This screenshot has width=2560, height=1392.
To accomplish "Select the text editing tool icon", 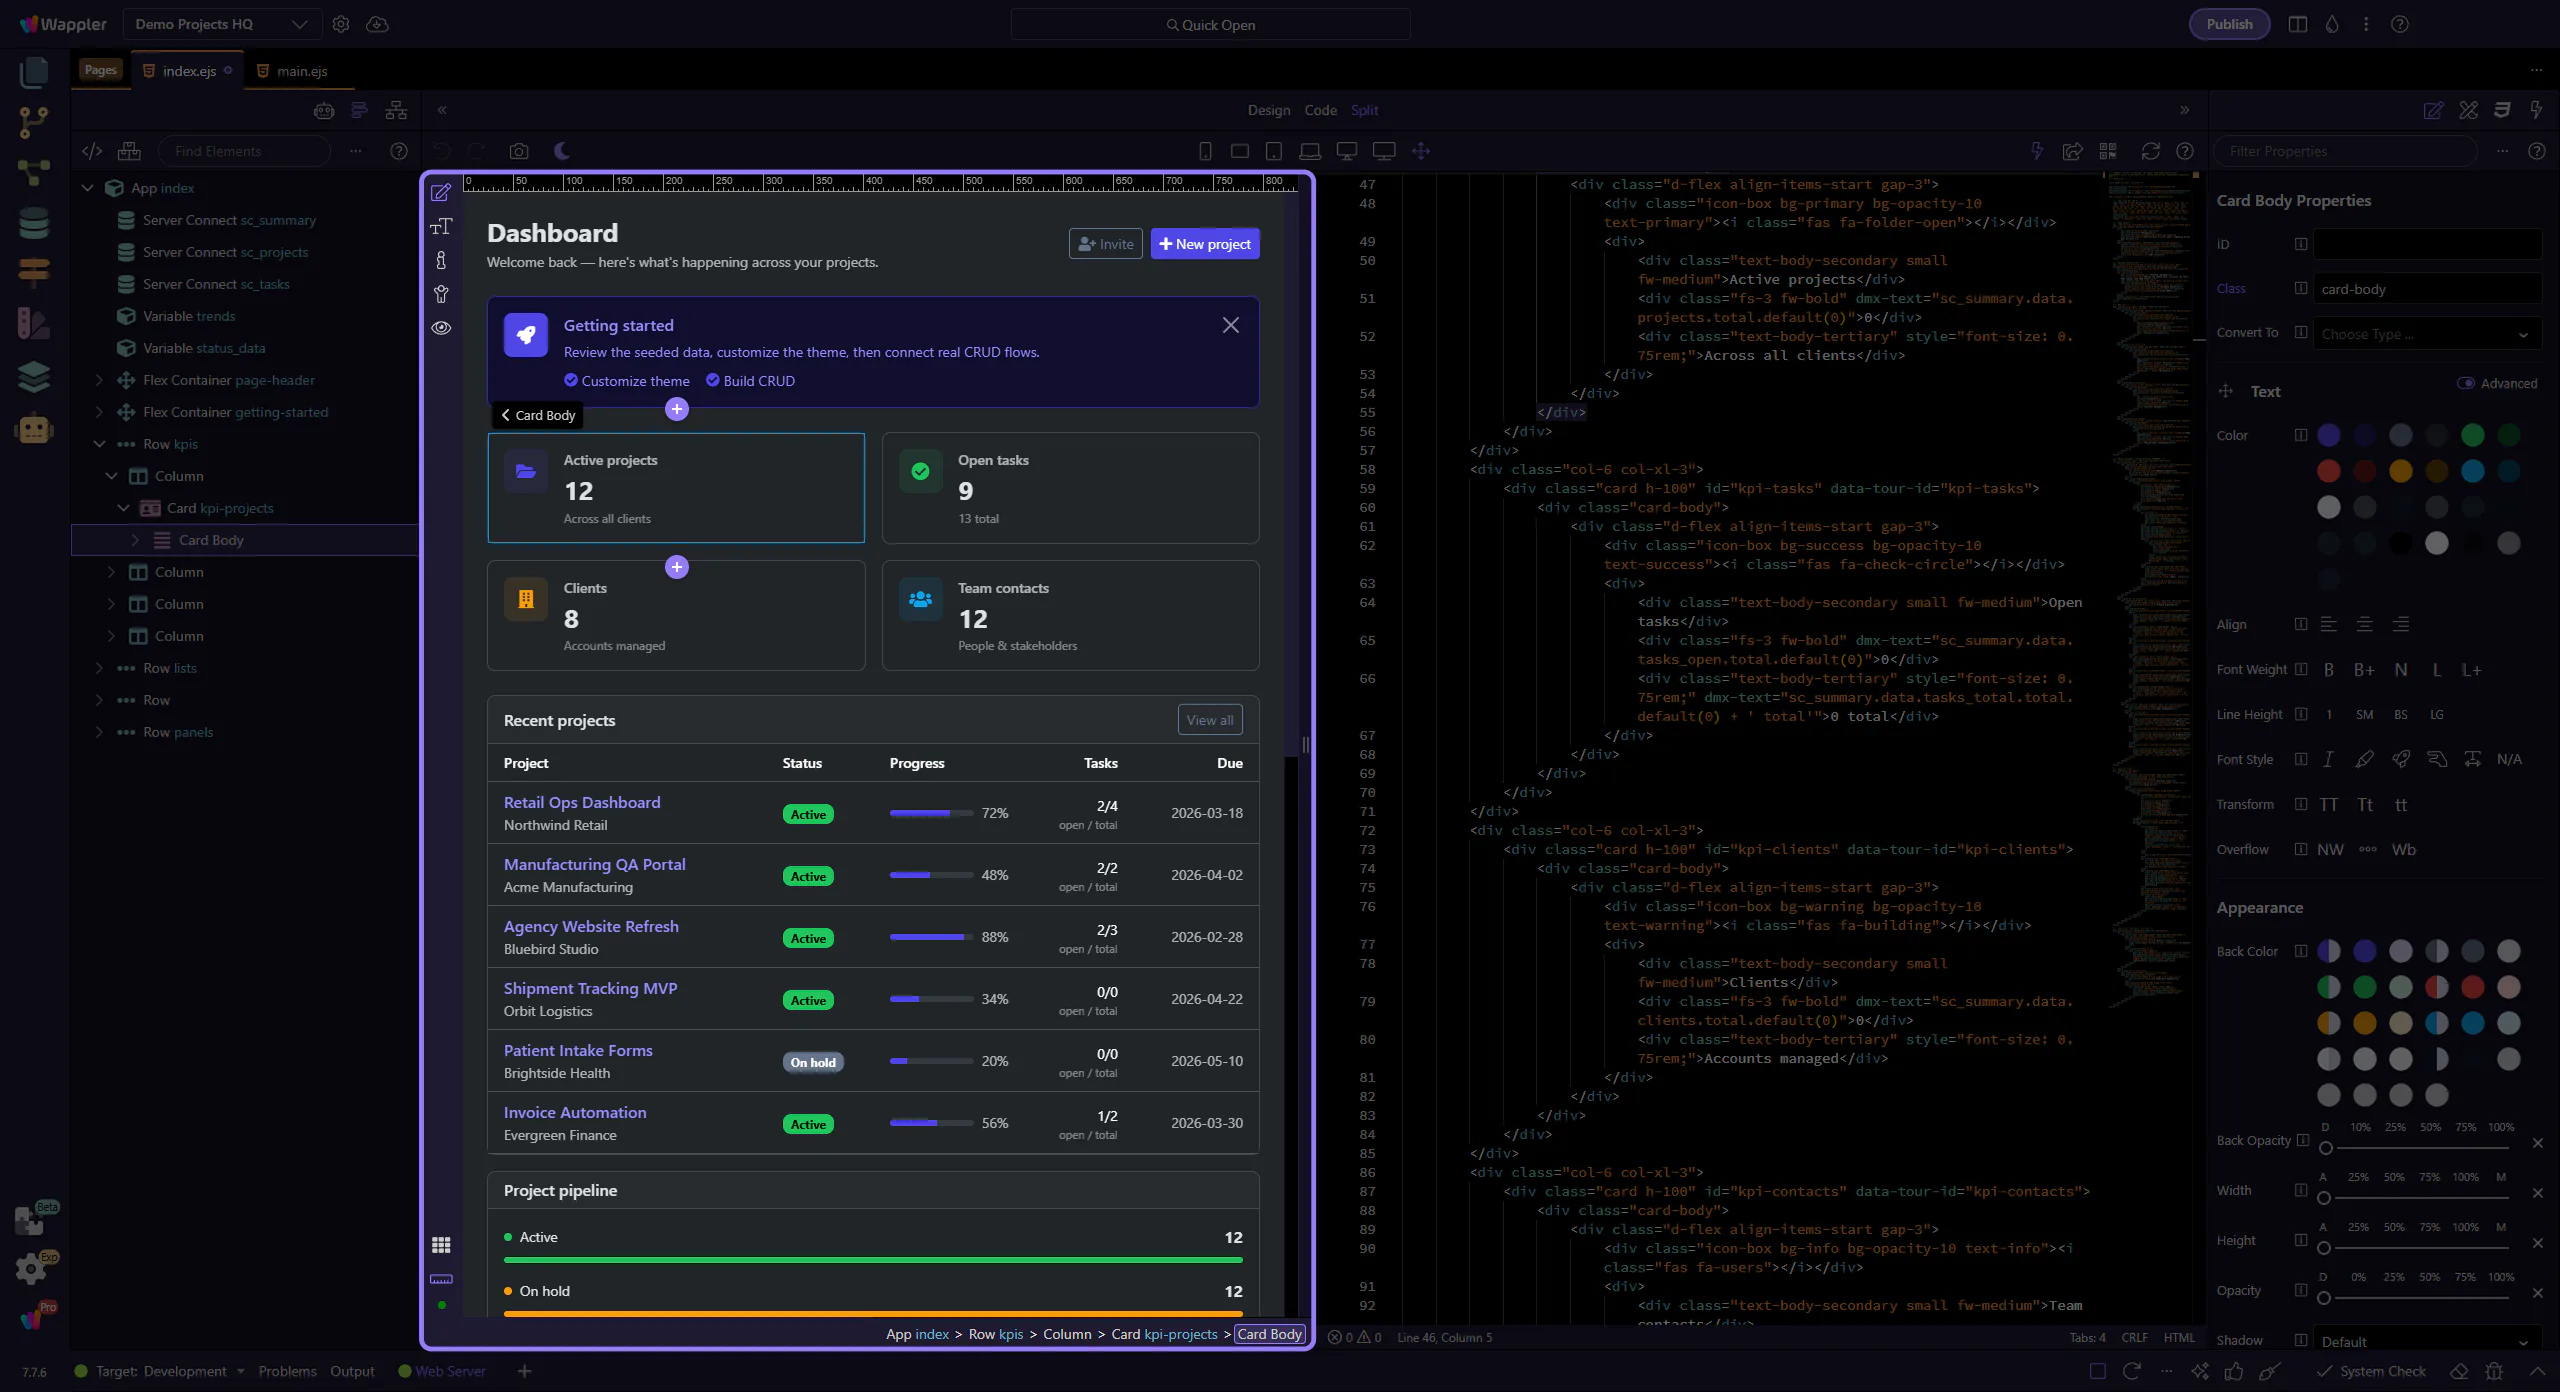I will [x=441, y=226].
